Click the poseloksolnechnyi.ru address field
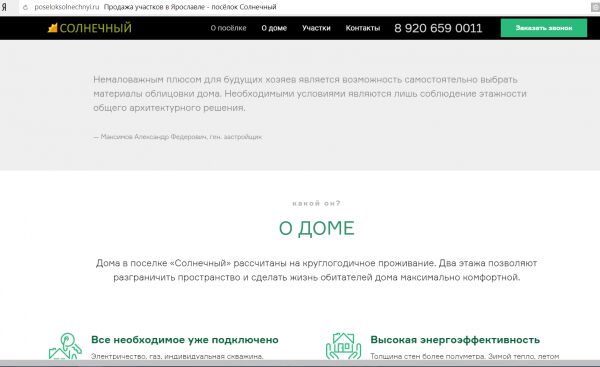The image size is (600, 367). point(67,7)
